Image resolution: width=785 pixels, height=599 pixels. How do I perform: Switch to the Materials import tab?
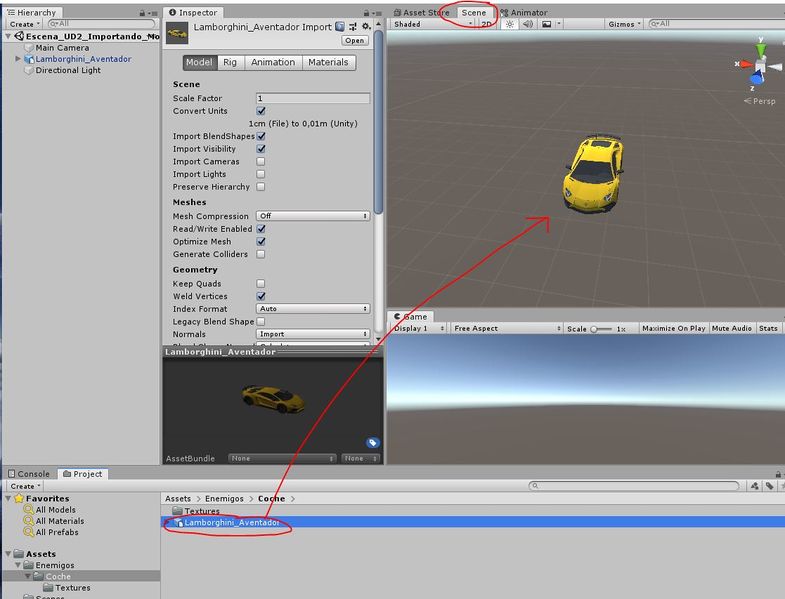(x=328, y=62)
